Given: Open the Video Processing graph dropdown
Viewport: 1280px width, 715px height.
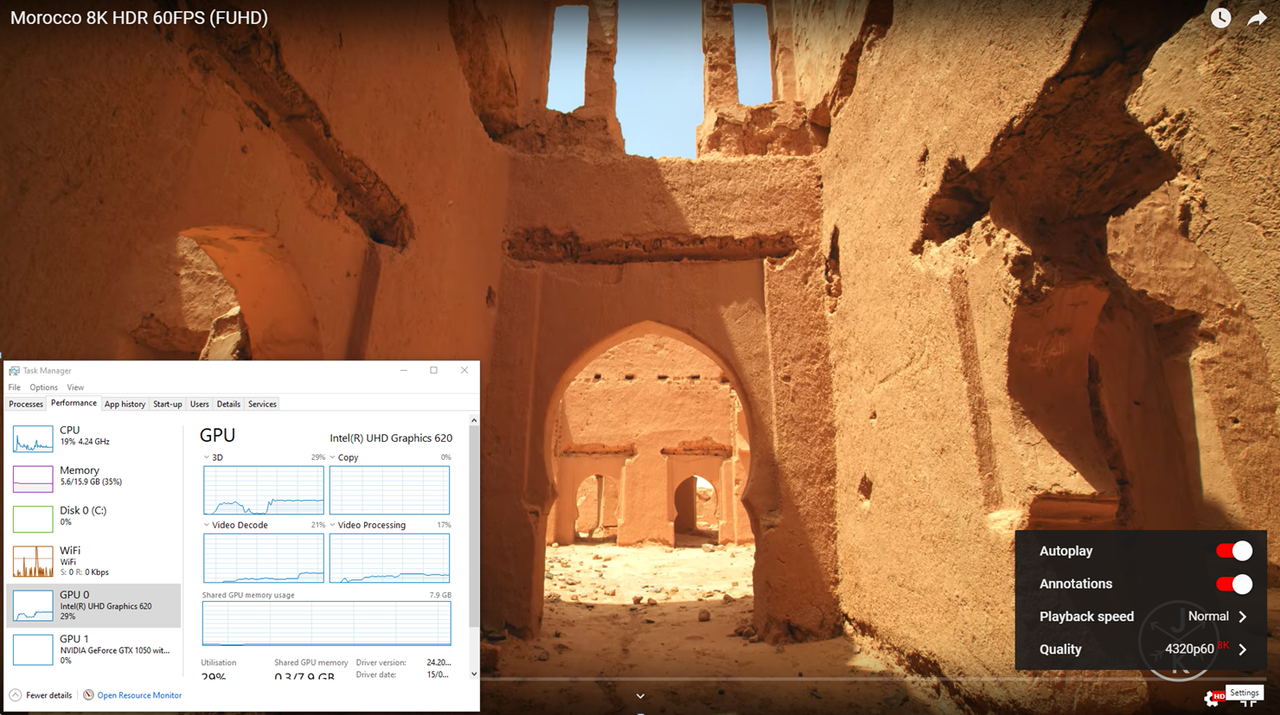Looking at the screenshot, I should click(333, 525).
